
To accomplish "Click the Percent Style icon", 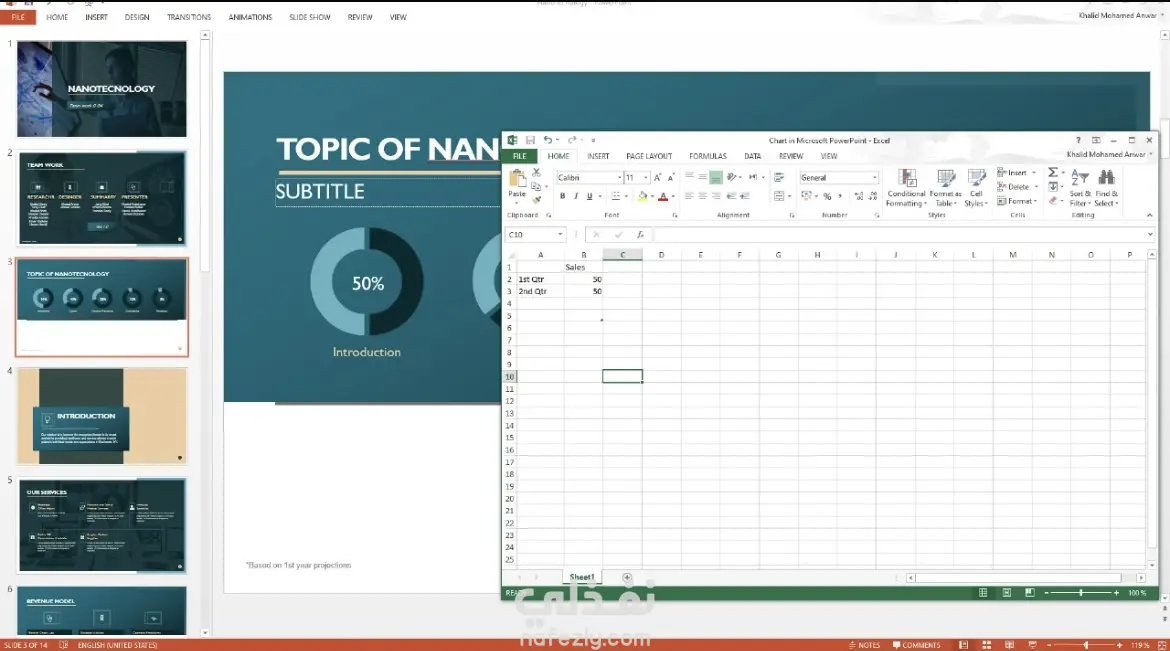I will tap(827, 196).
